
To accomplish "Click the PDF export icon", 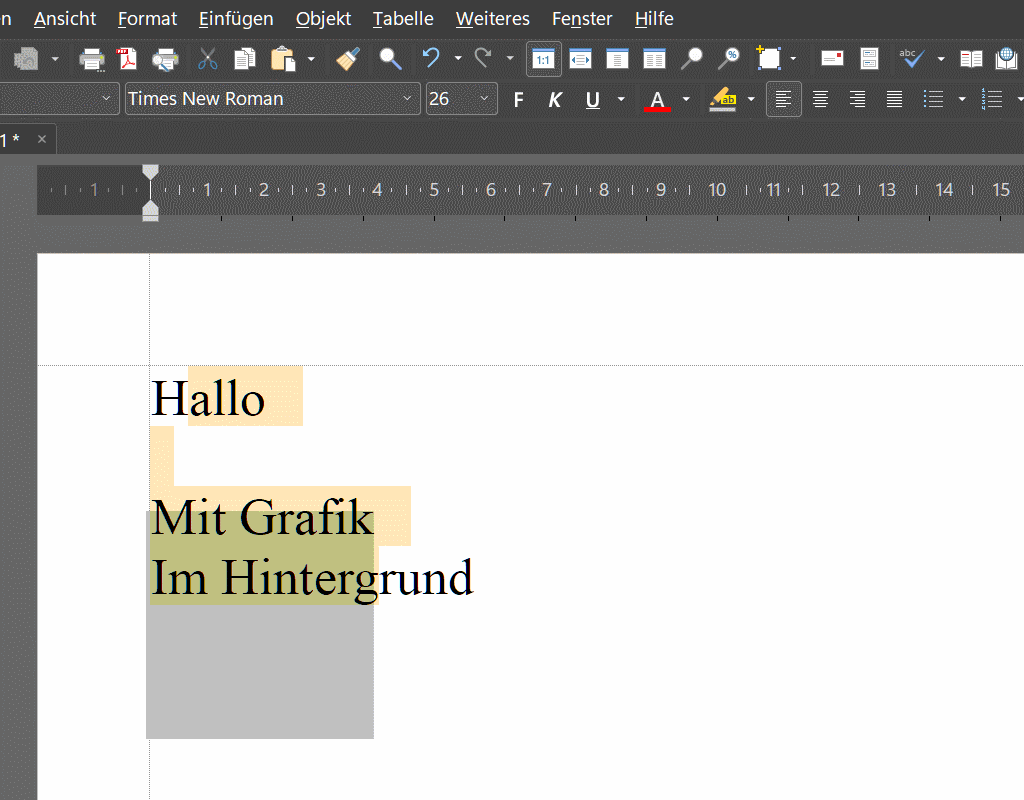I will pyautogui.click(x=128, y=59).
